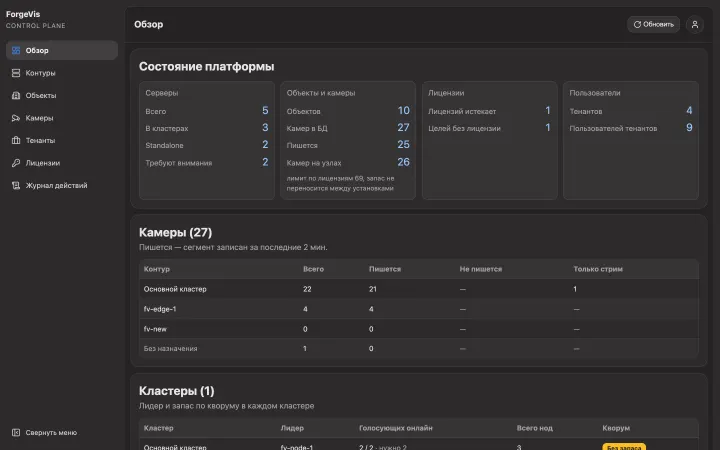
Task: Click the Объекты и камеры card heading
Action: point(321,93)
